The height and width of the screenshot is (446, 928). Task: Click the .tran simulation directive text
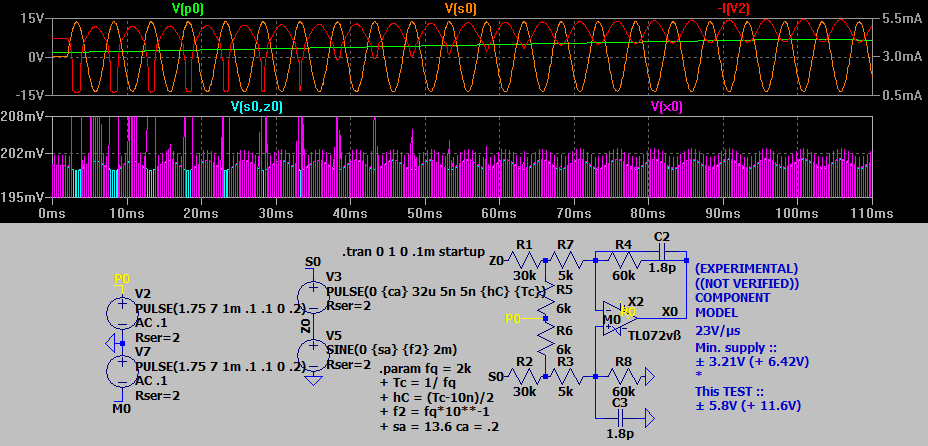pyautogui.click(x=413, y=251)
